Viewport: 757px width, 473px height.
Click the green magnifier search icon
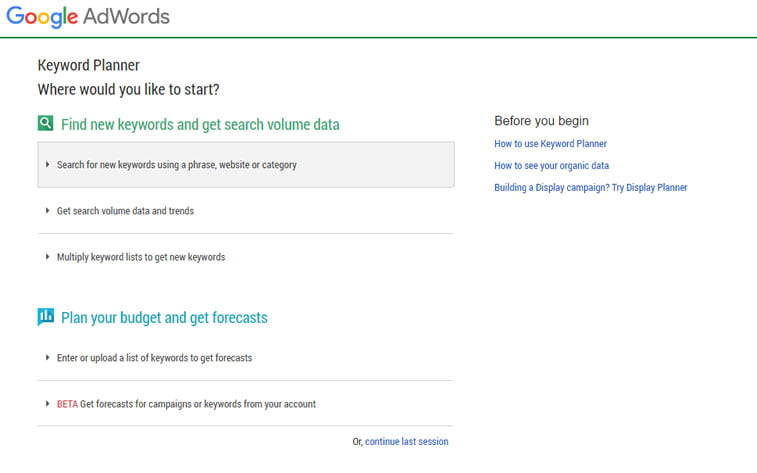[45, 123]
